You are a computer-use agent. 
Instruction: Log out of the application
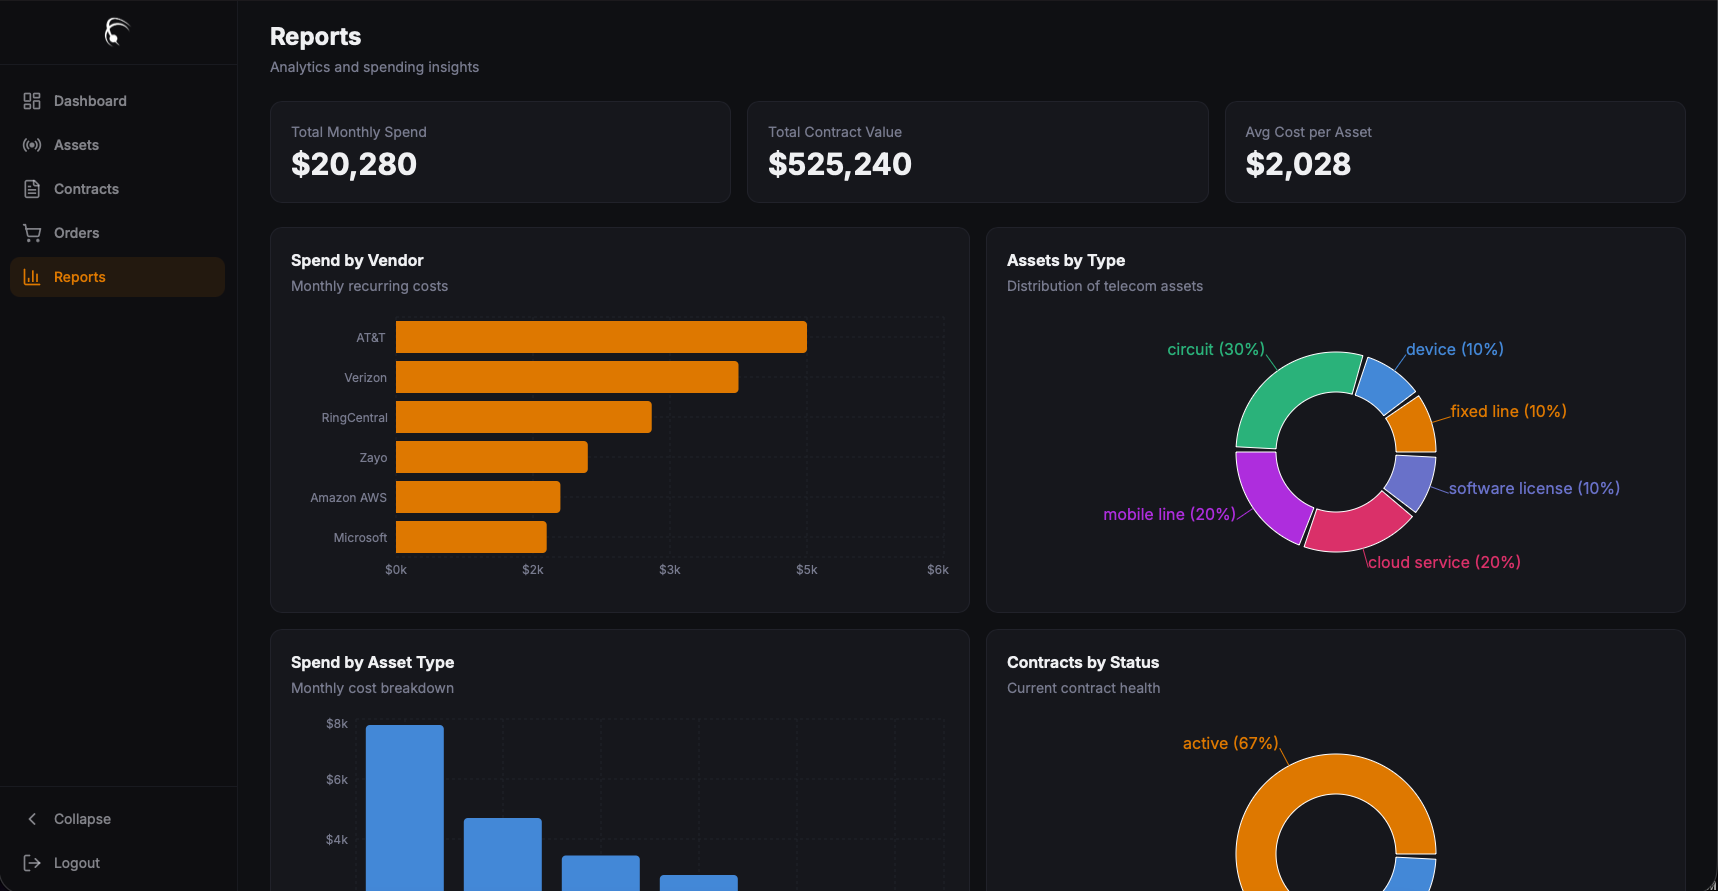[117, 863]
